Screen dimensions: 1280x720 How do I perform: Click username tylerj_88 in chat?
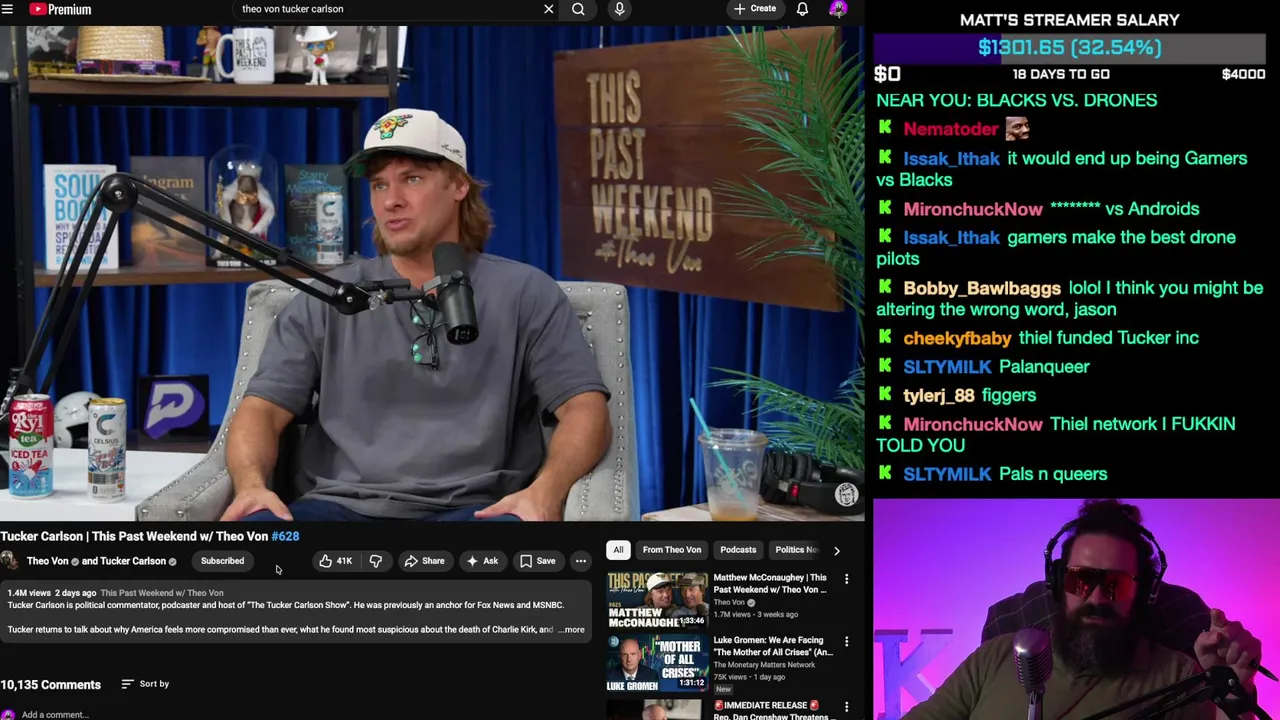[939, 395]
